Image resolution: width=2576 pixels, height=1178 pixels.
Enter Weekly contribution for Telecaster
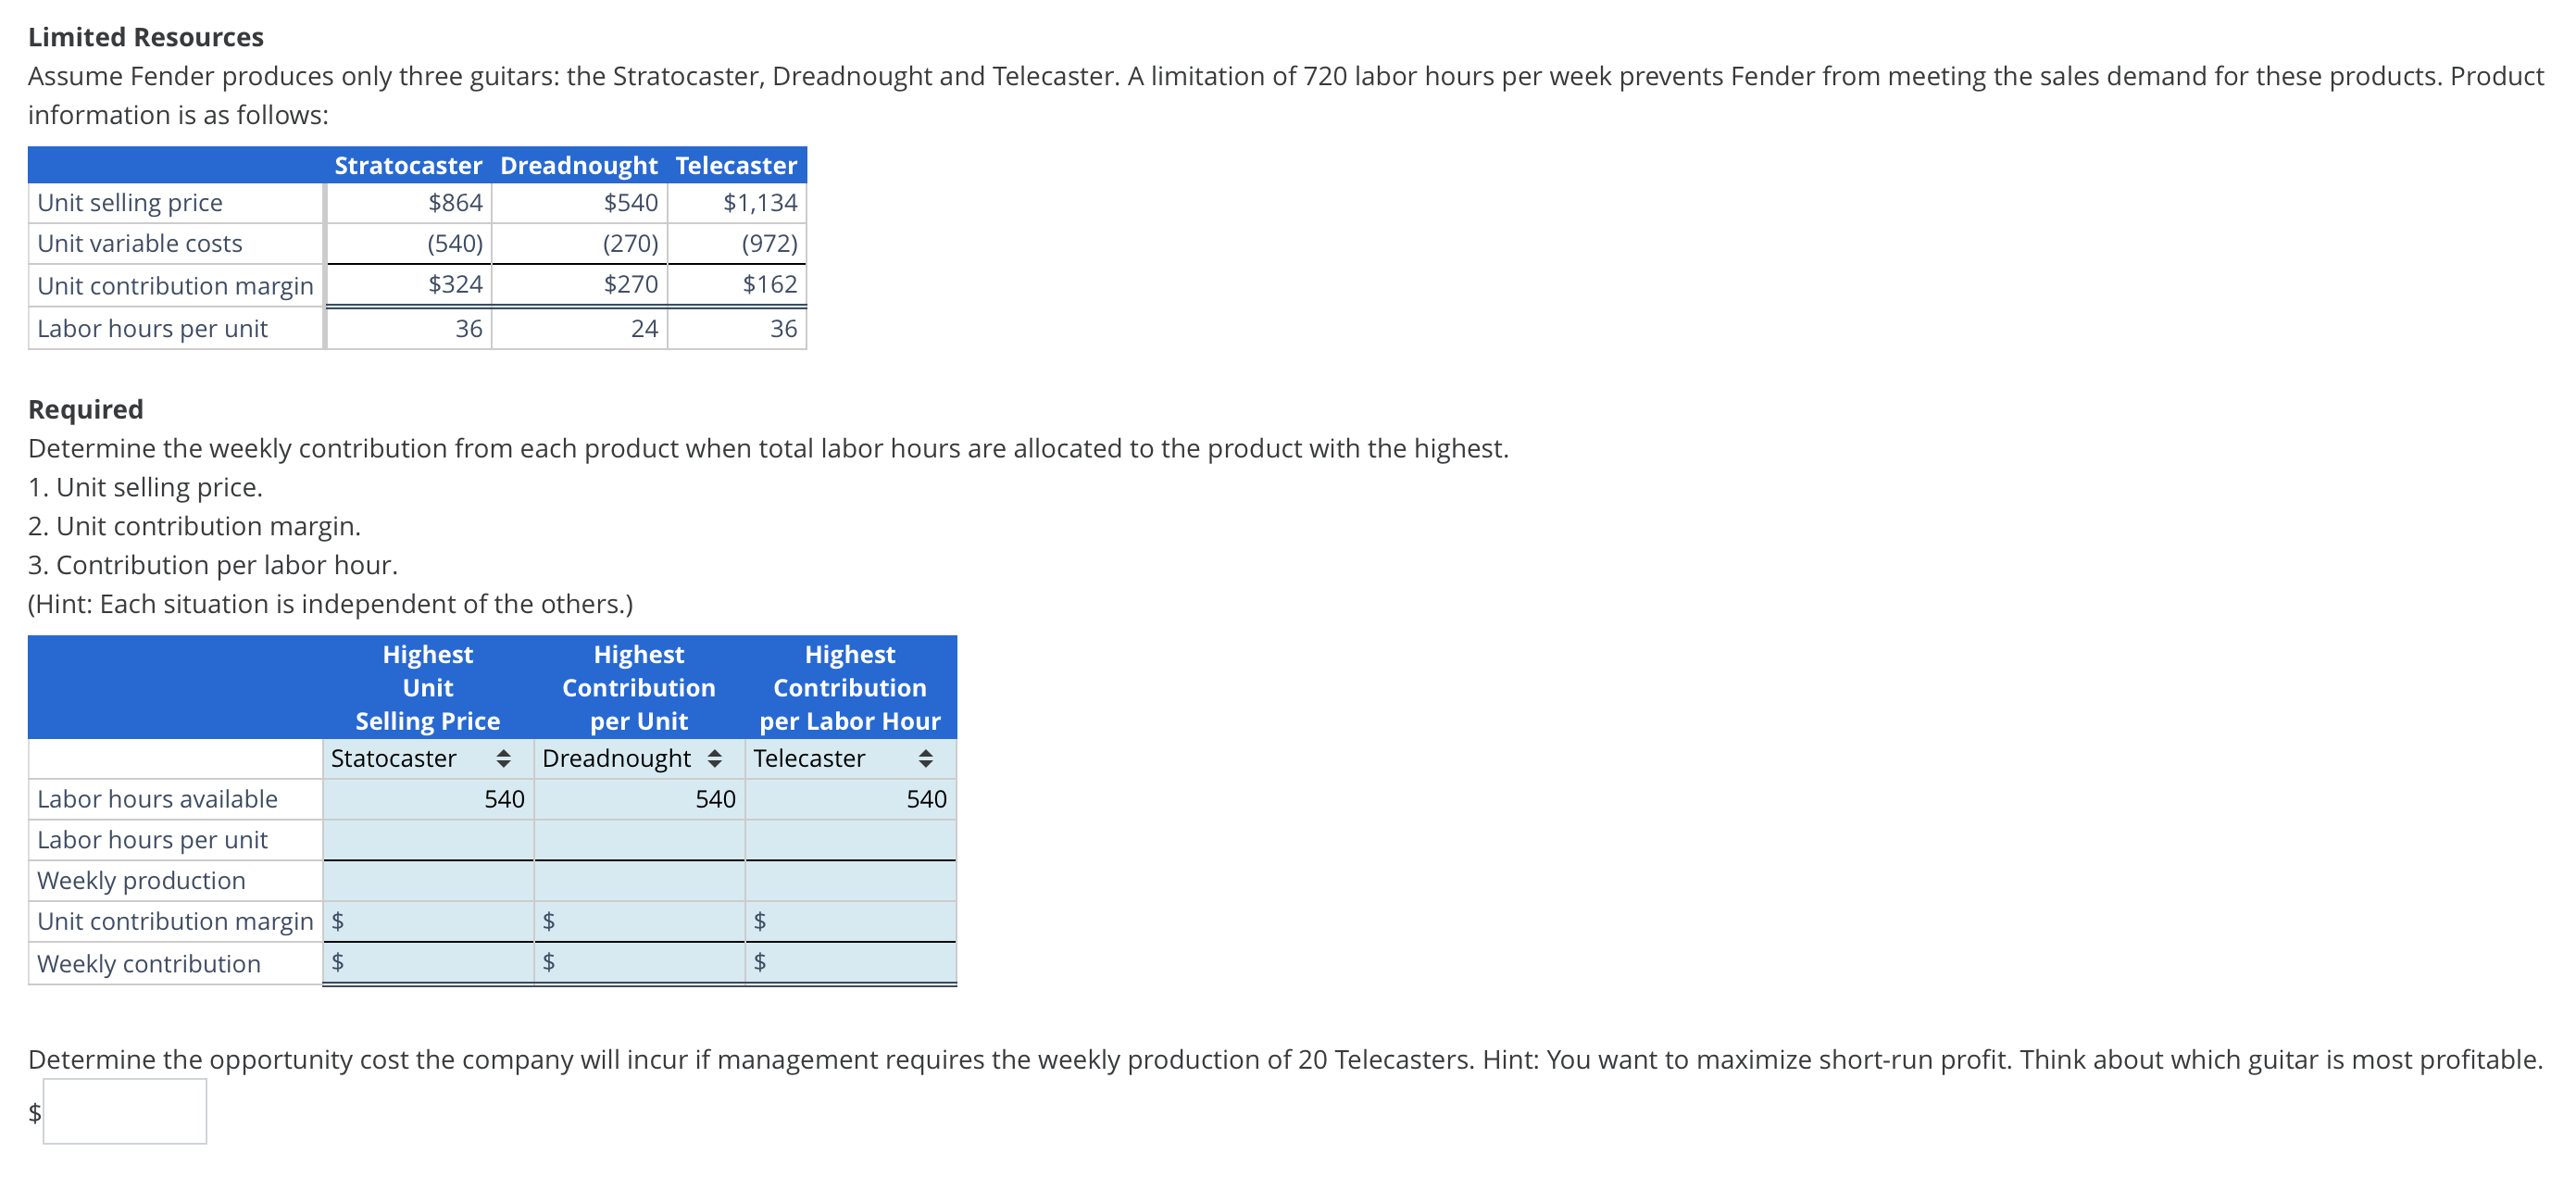tap(855, 962)
